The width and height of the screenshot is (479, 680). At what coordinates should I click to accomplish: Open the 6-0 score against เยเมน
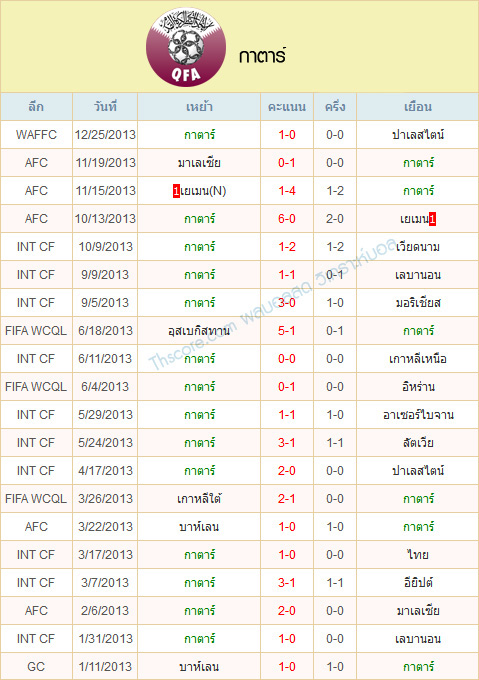(287, 219)
